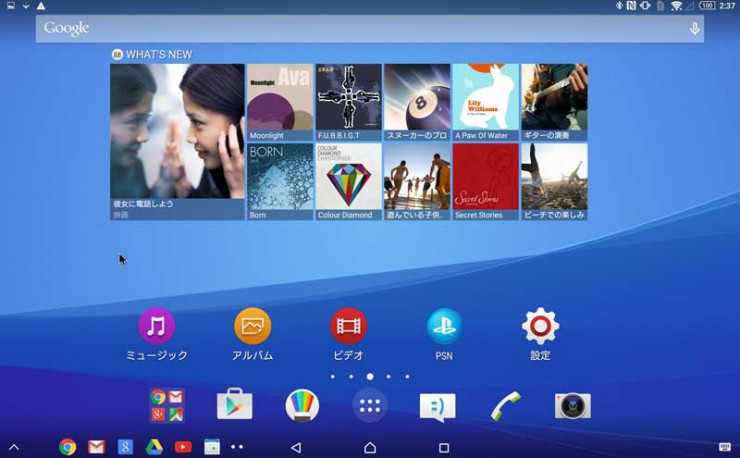Open the Sketch colorful pencils app
Screen dimensions: 740x458
point(302,405)
